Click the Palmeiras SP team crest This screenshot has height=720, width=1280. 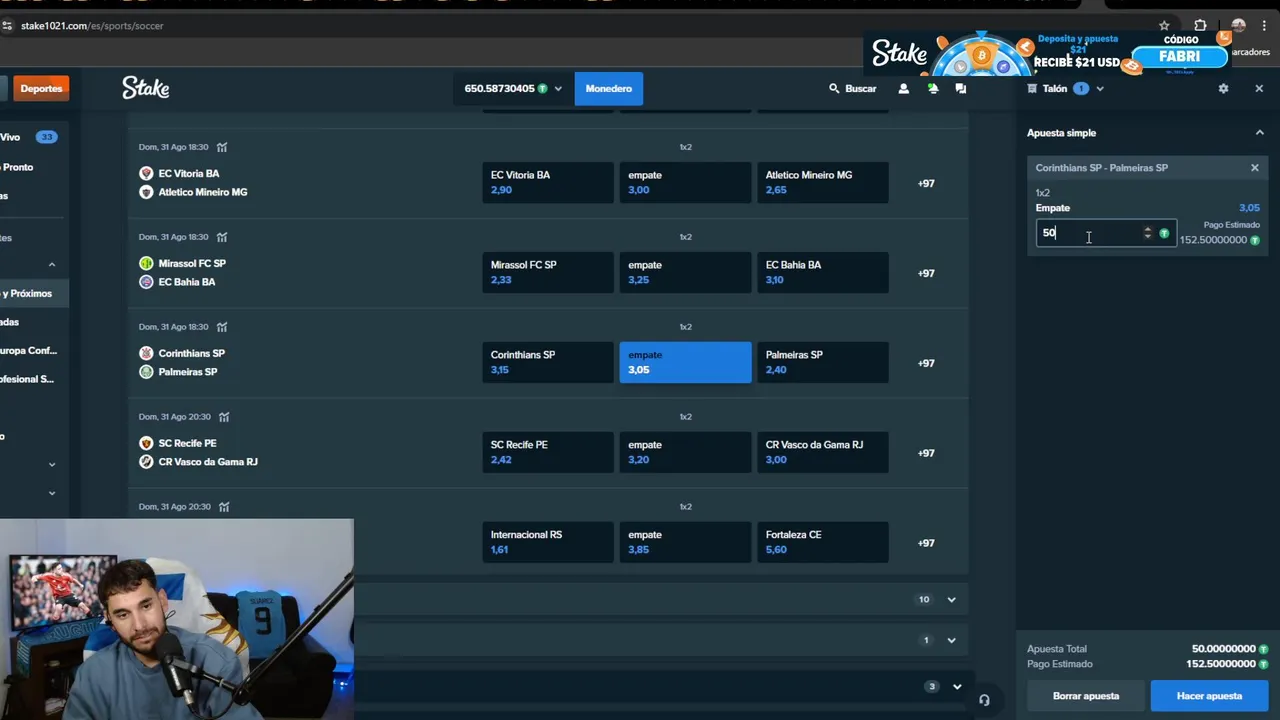point(146,372)
